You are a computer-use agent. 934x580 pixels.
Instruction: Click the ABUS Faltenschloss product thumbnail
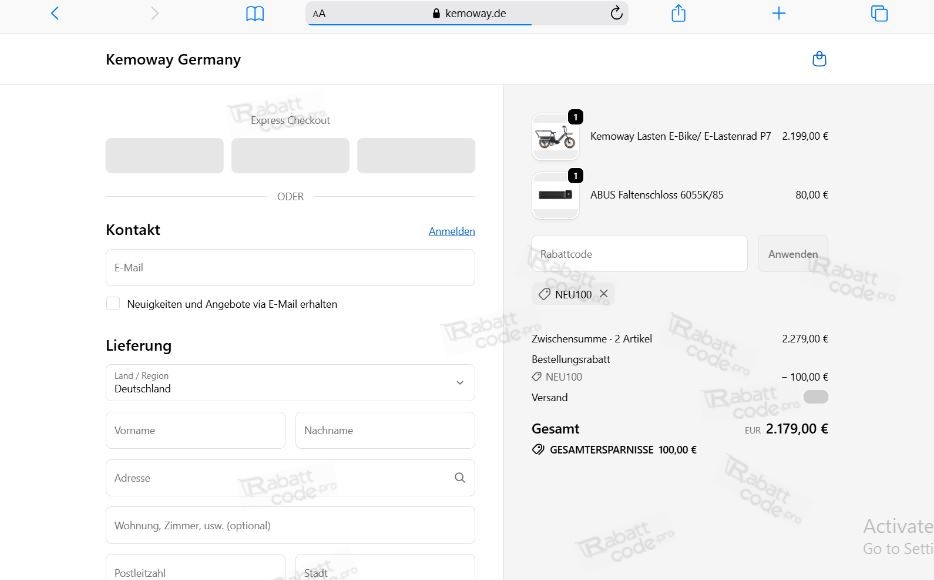point(555,195)
